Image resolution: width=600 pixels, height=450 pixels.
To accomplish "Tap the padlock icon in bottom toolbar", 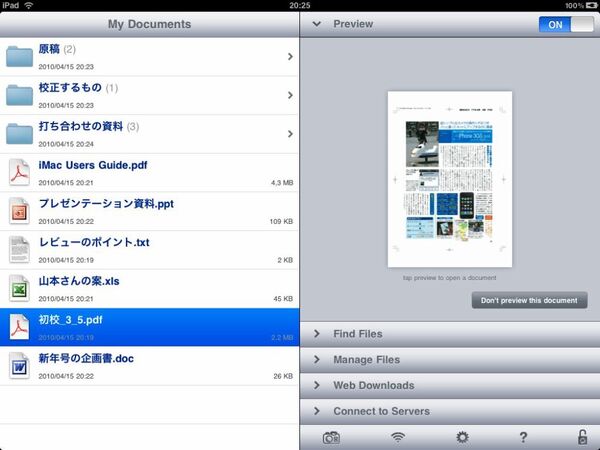I will click(x=582, y=437).
